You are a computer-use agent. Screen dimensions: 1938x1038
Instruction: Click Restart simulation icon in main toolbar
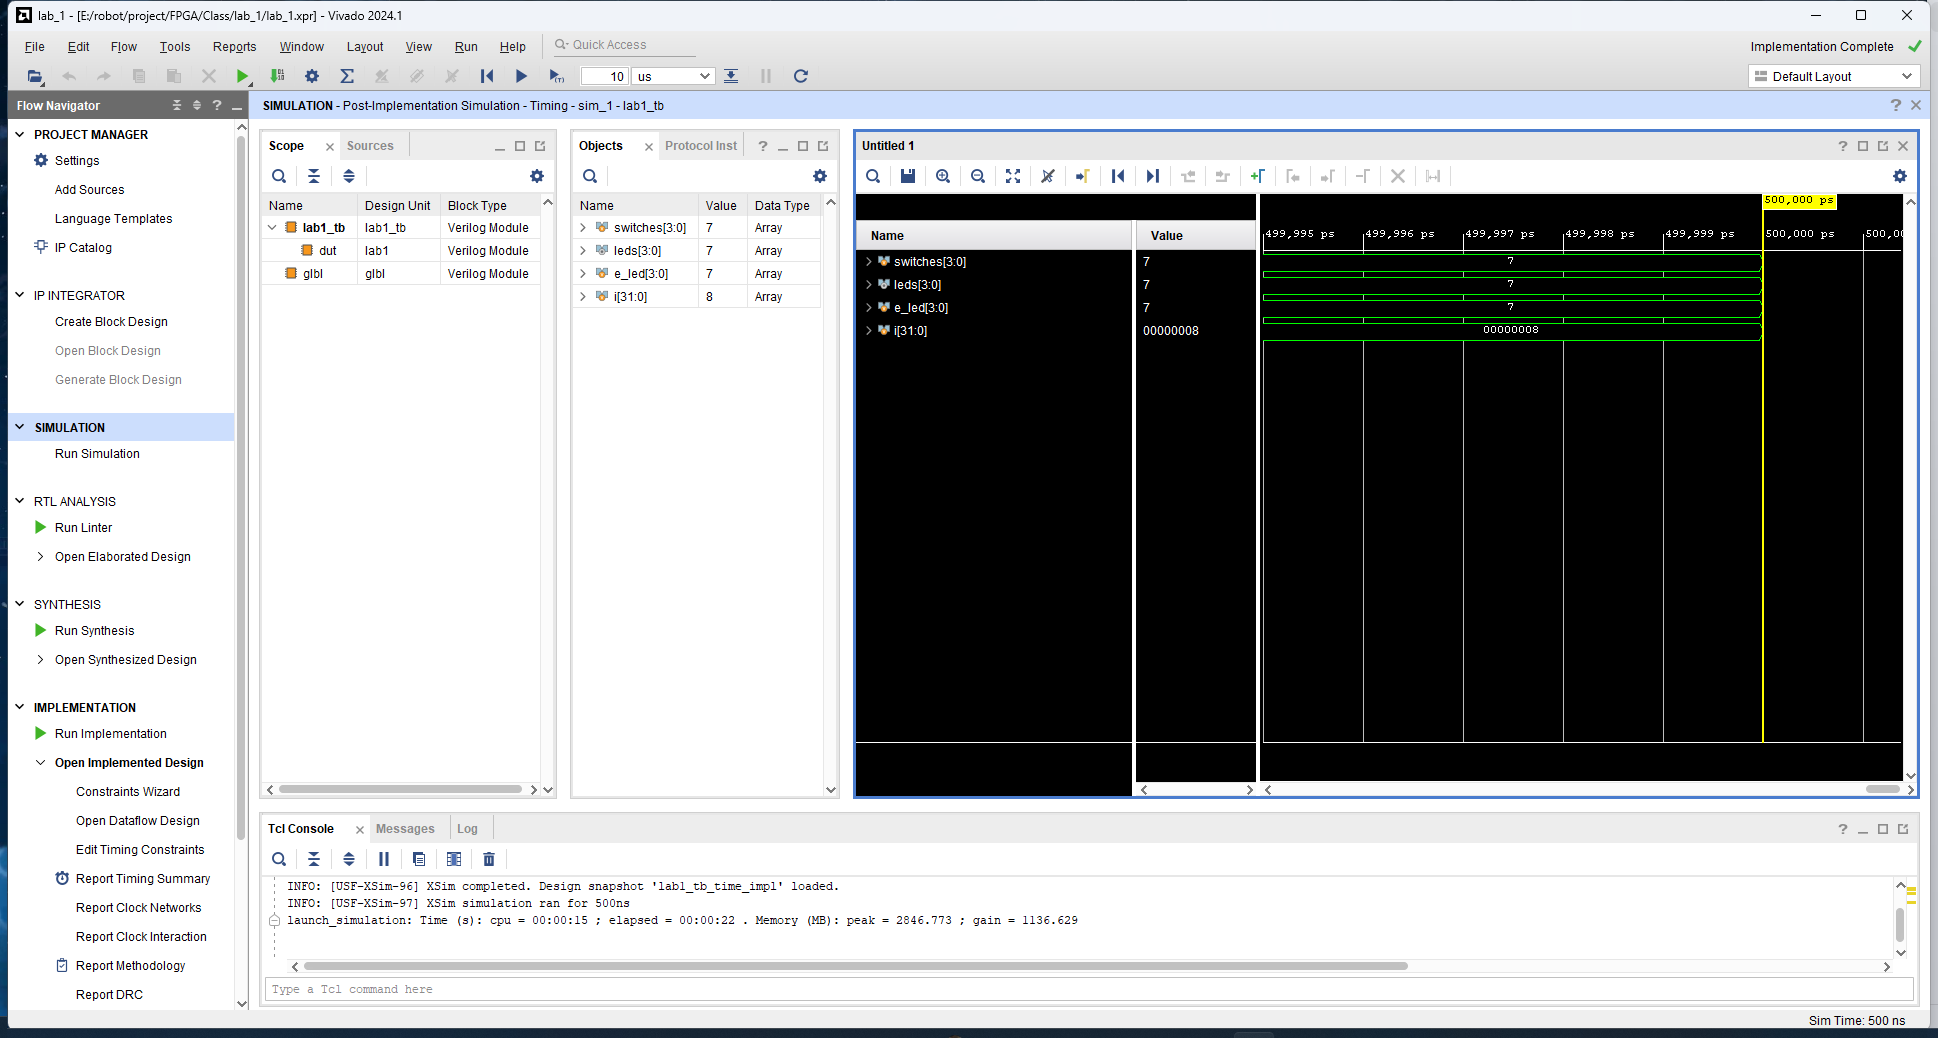[x=487, y=76]
